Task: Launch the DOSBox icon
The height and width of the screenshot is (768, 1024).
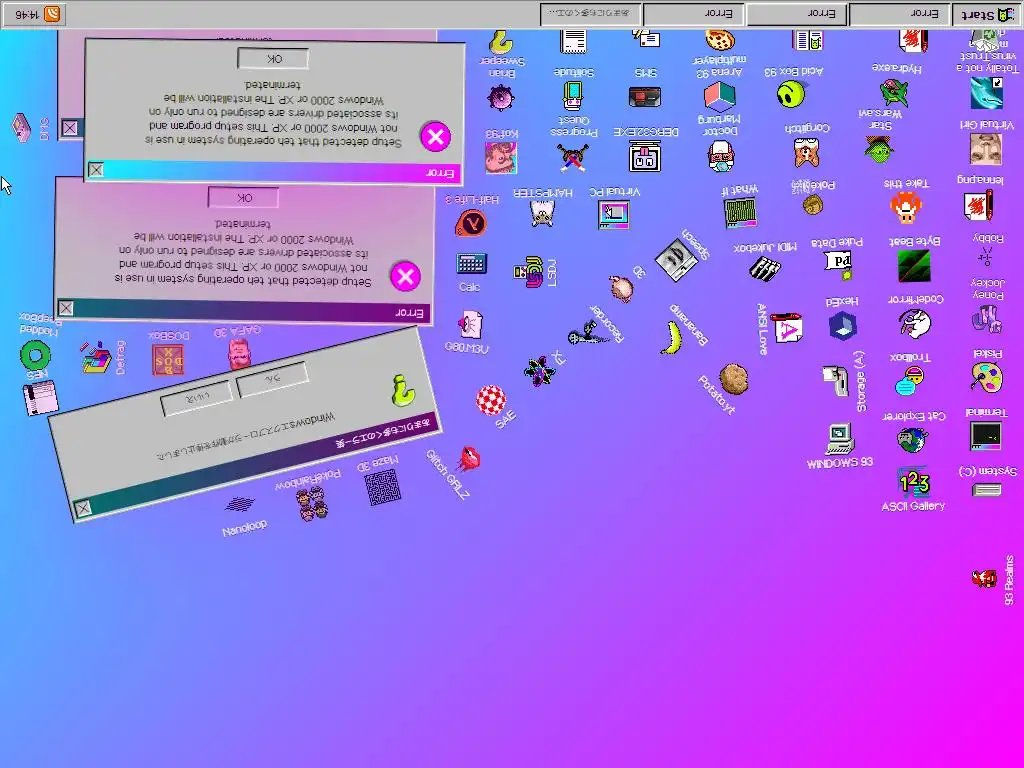Action: [x=168, y=360]
